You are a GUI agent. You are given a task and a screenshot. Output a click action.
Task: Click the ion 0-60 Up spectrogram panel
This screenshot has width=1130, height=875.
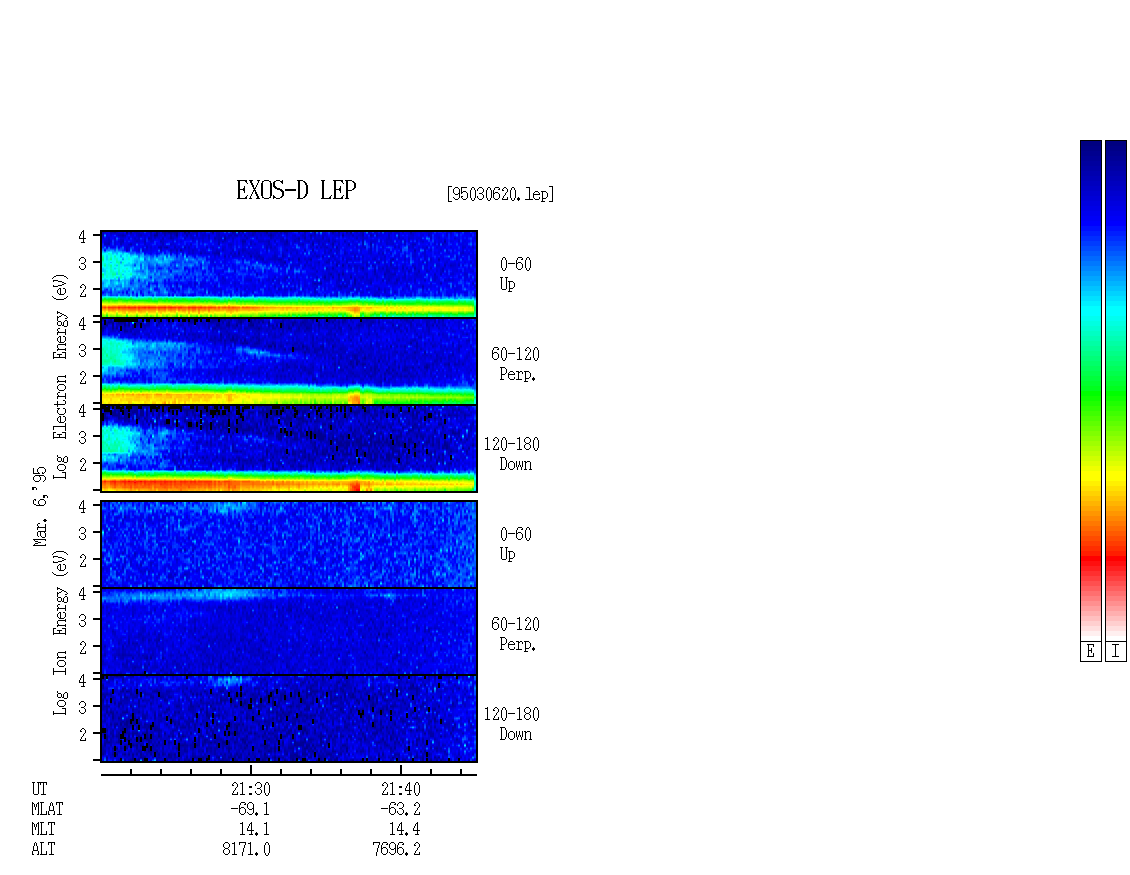click(289, 544)
